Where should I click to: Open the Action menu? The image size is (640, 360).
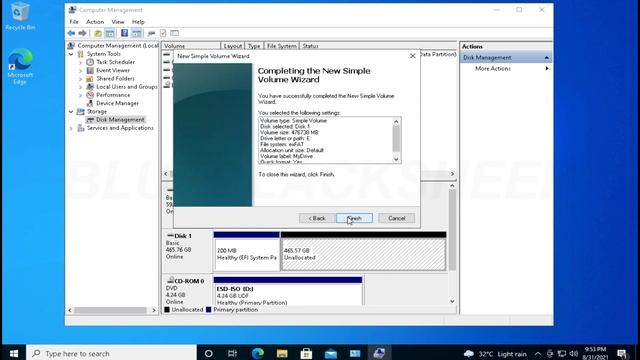(x=95, y=22)
